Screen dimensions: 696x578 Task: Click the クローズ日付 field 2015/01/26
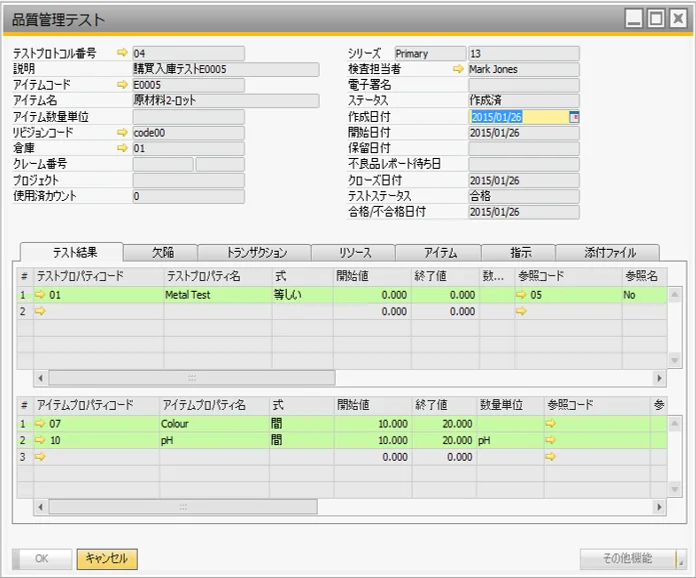524,180
